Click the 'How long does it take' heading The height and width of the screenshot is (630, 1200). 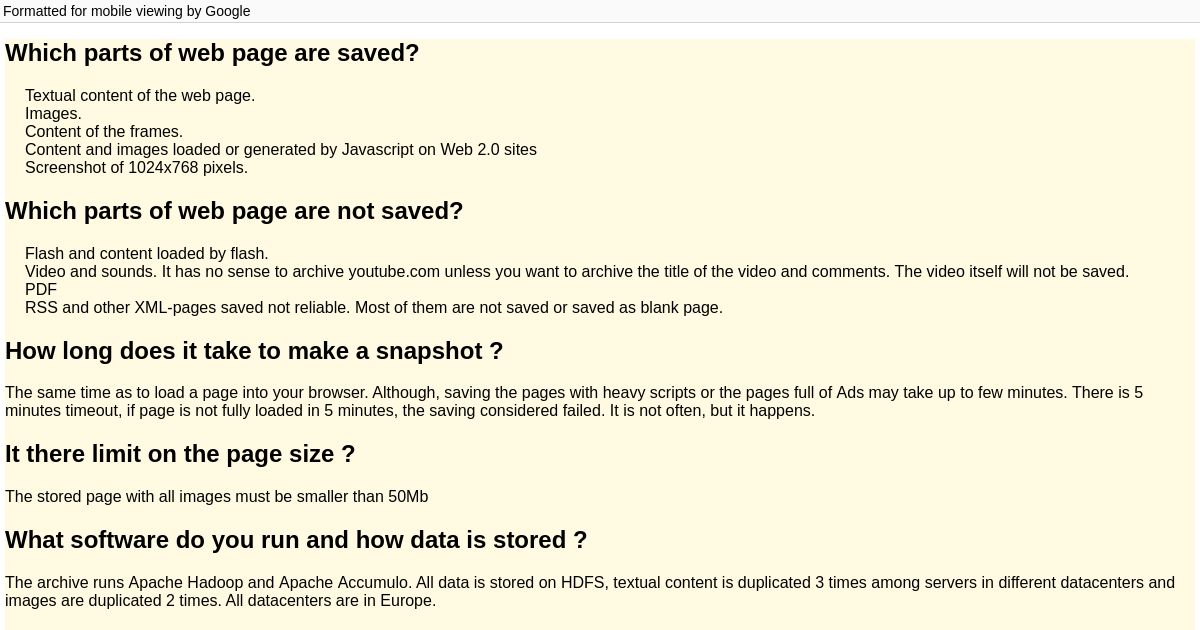254,351
